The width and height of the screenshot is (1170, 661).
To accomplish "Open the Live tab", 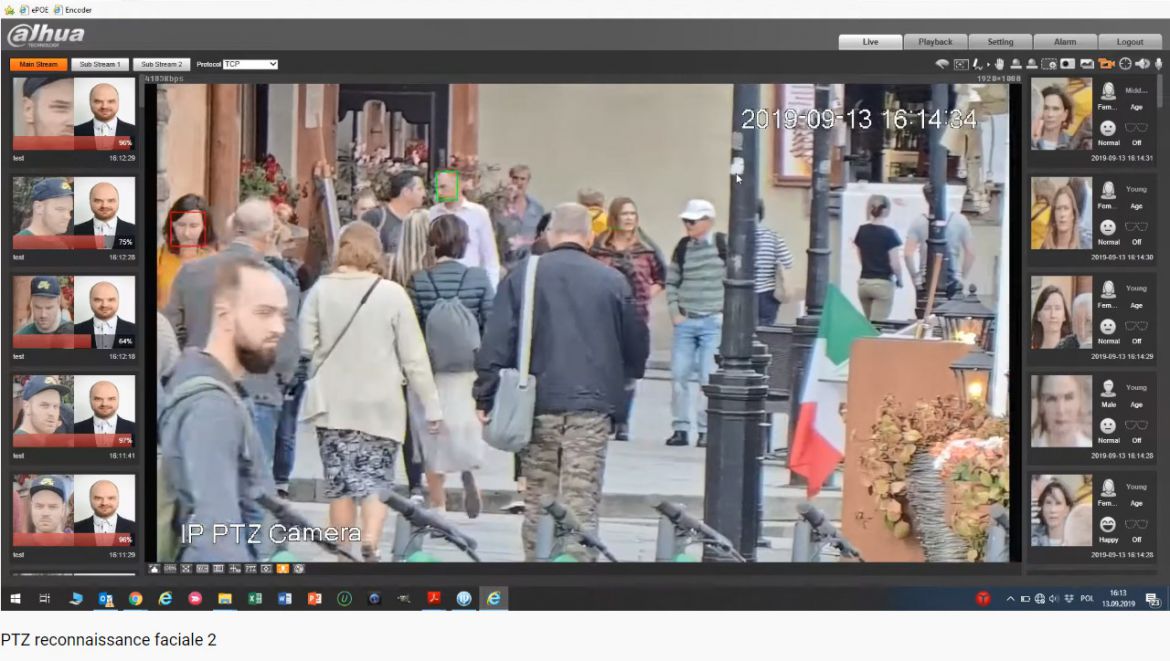I will tap(870, 42).
